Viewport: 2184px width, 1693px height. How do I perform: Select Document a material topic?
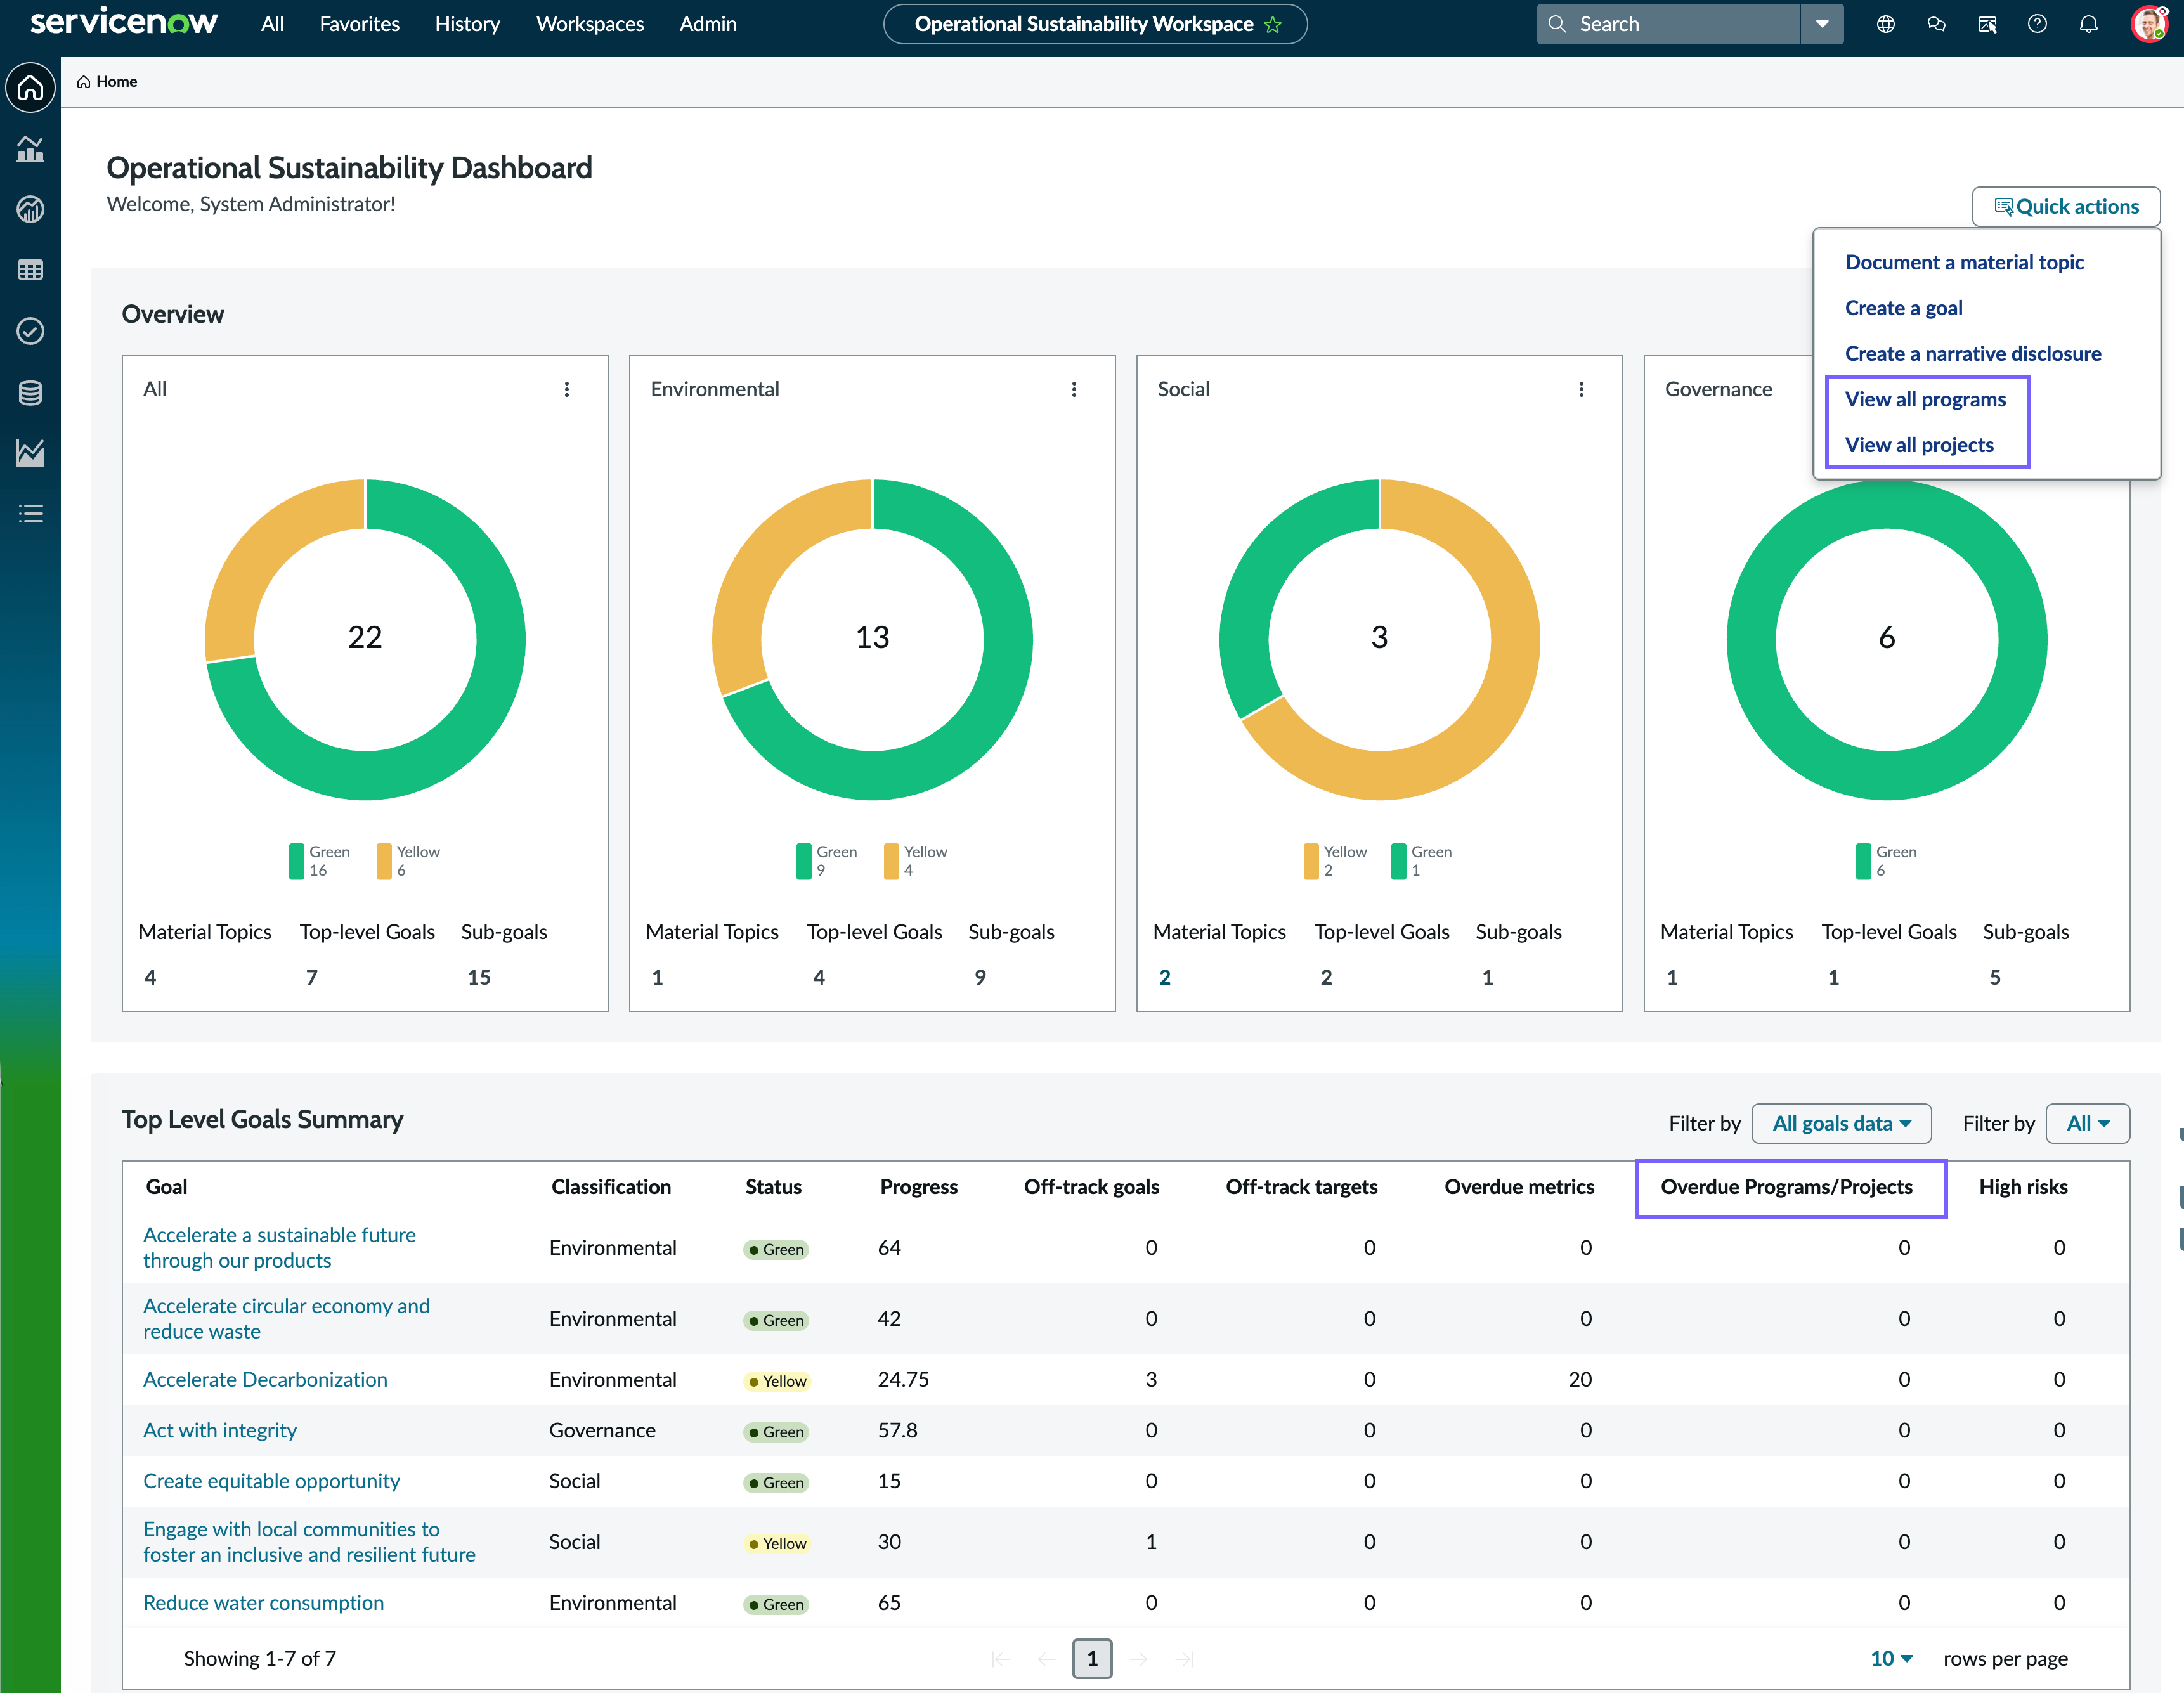pos(1964,262)
